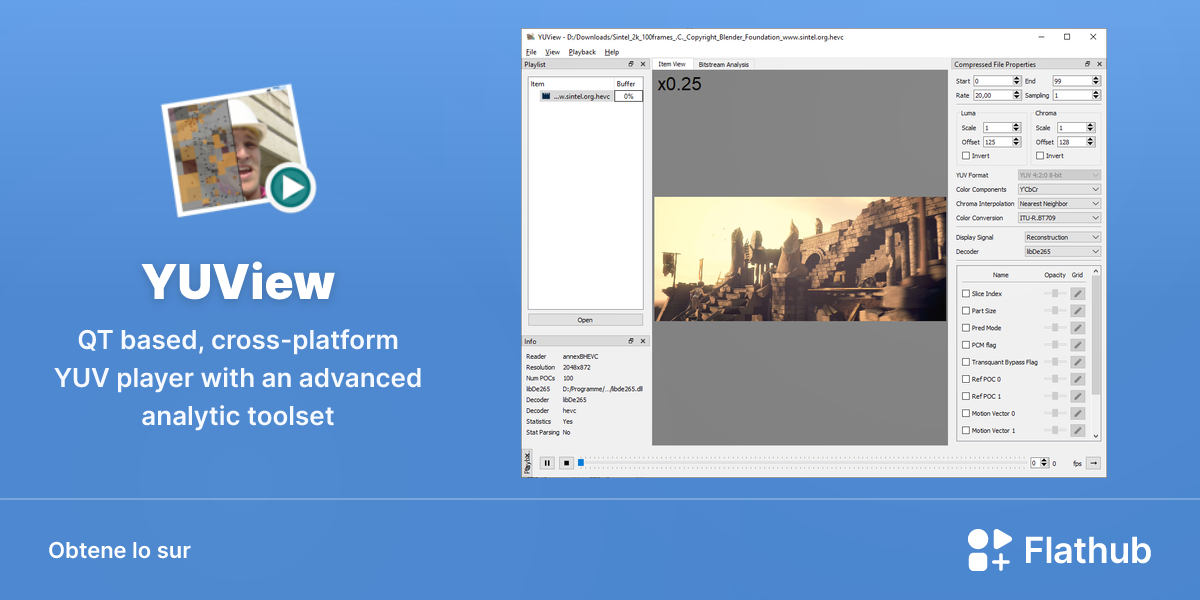Enable the Slice Index statistics checkbox
The image size is (1200, 600).
tap(966, 294)
